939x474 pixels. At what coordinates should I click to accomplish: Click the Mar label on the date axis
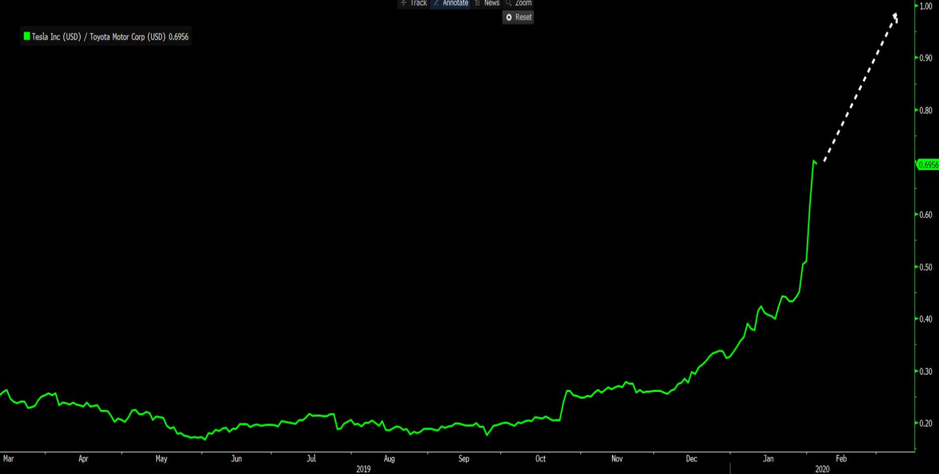[8, 459]
